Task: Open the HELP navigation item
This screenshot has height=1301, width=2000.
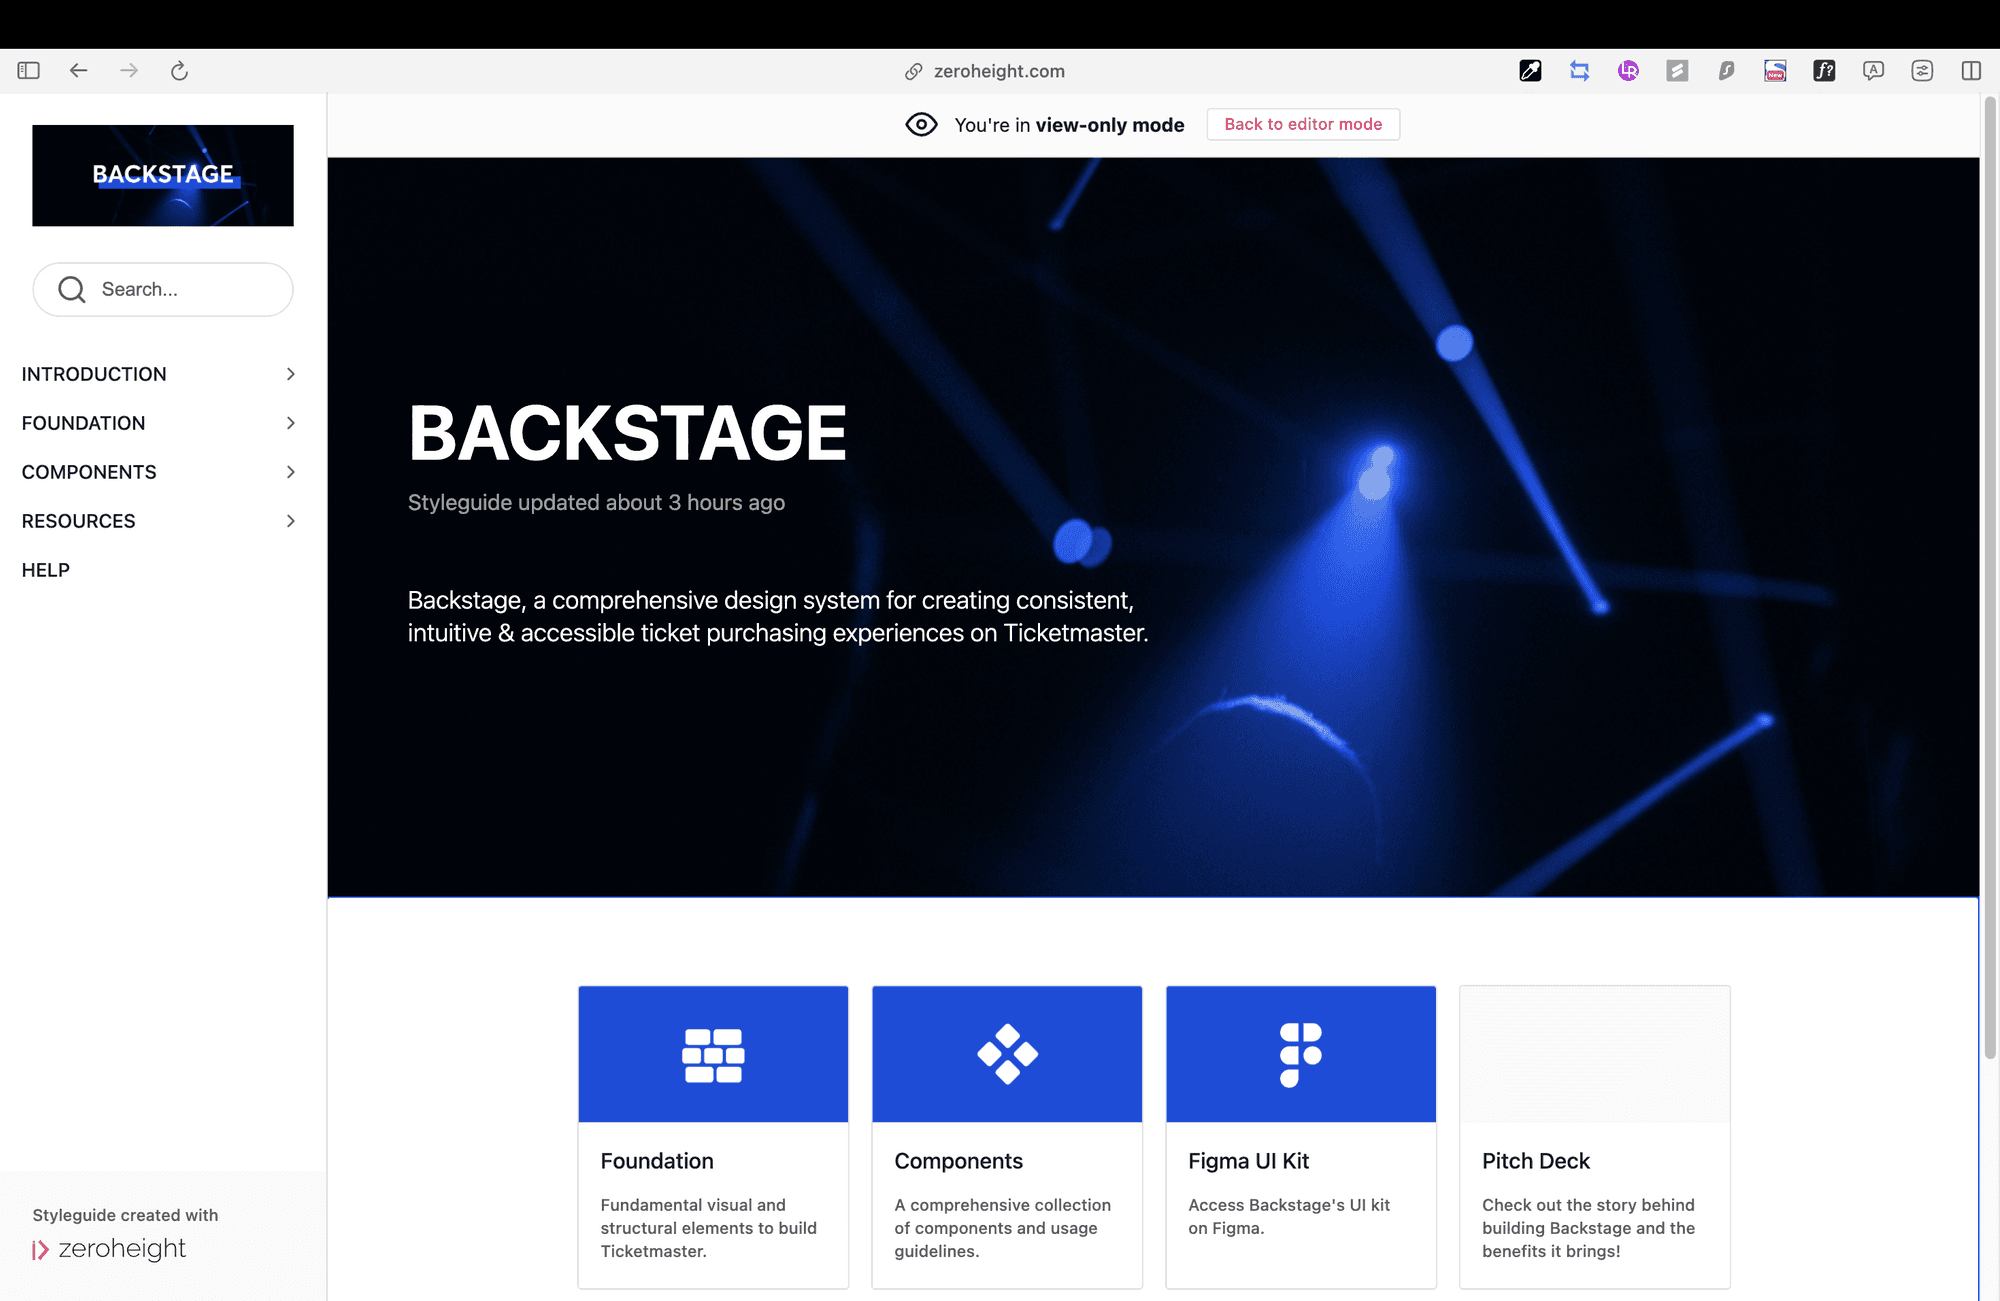Action: point(46,570)
